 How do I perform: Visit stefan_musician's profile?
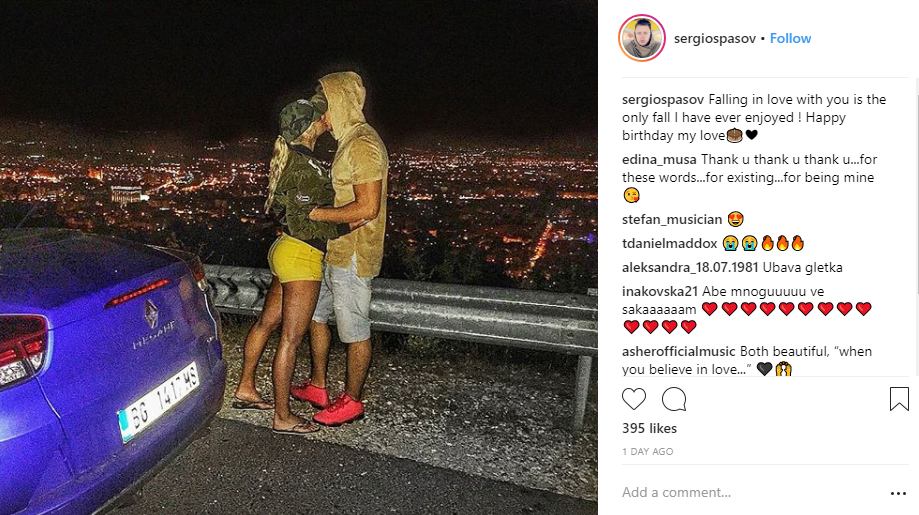[672, 219]
